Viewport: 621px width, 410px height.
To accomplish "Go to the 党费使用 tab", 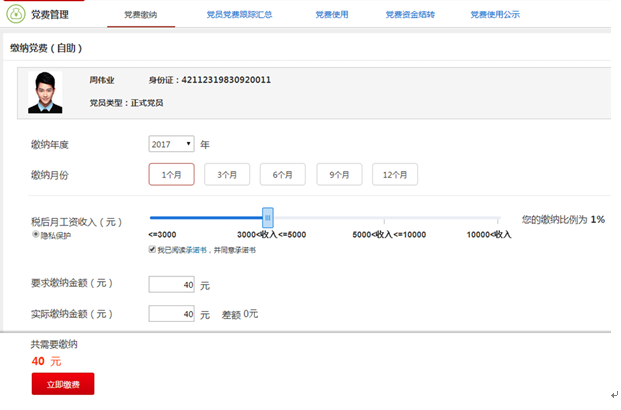I will 331,15.
